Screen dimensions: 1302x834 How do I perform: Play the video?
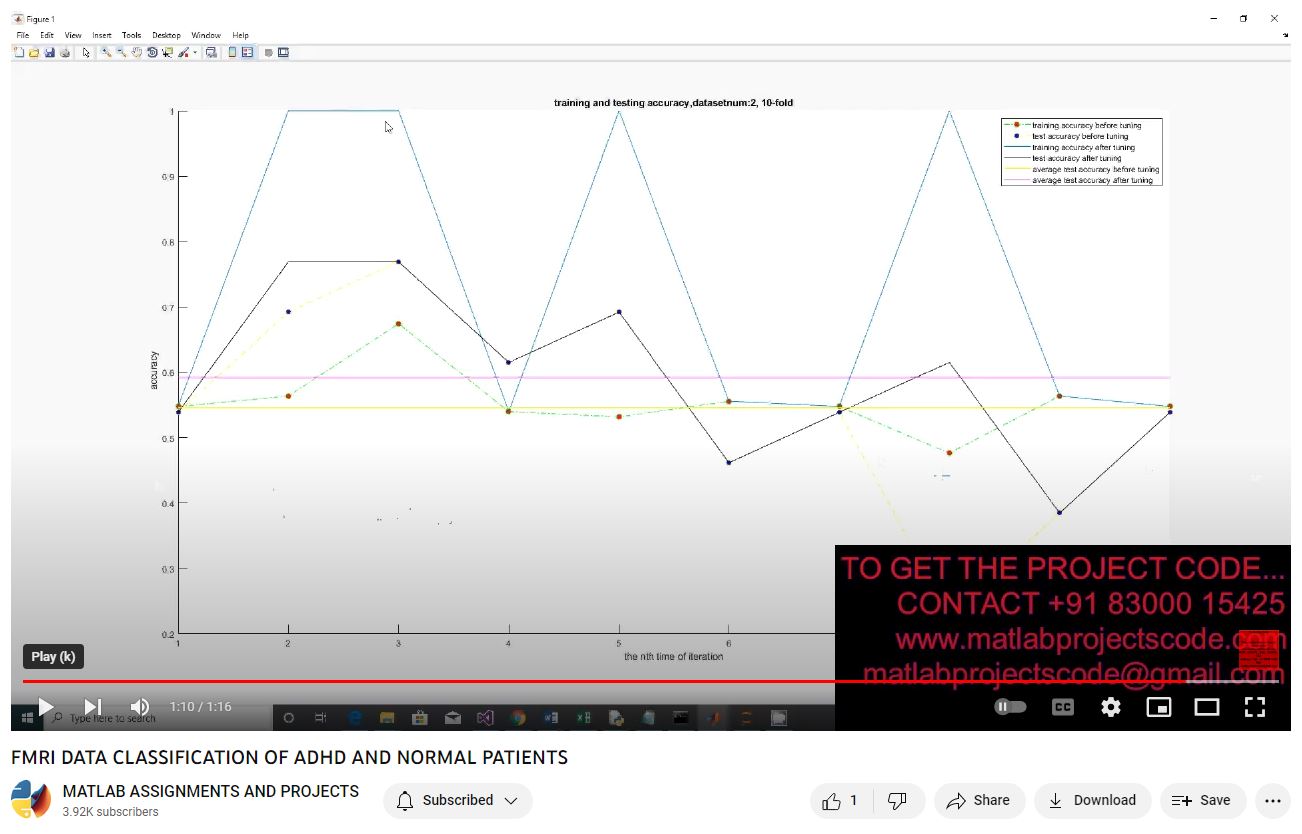(45, 707)
